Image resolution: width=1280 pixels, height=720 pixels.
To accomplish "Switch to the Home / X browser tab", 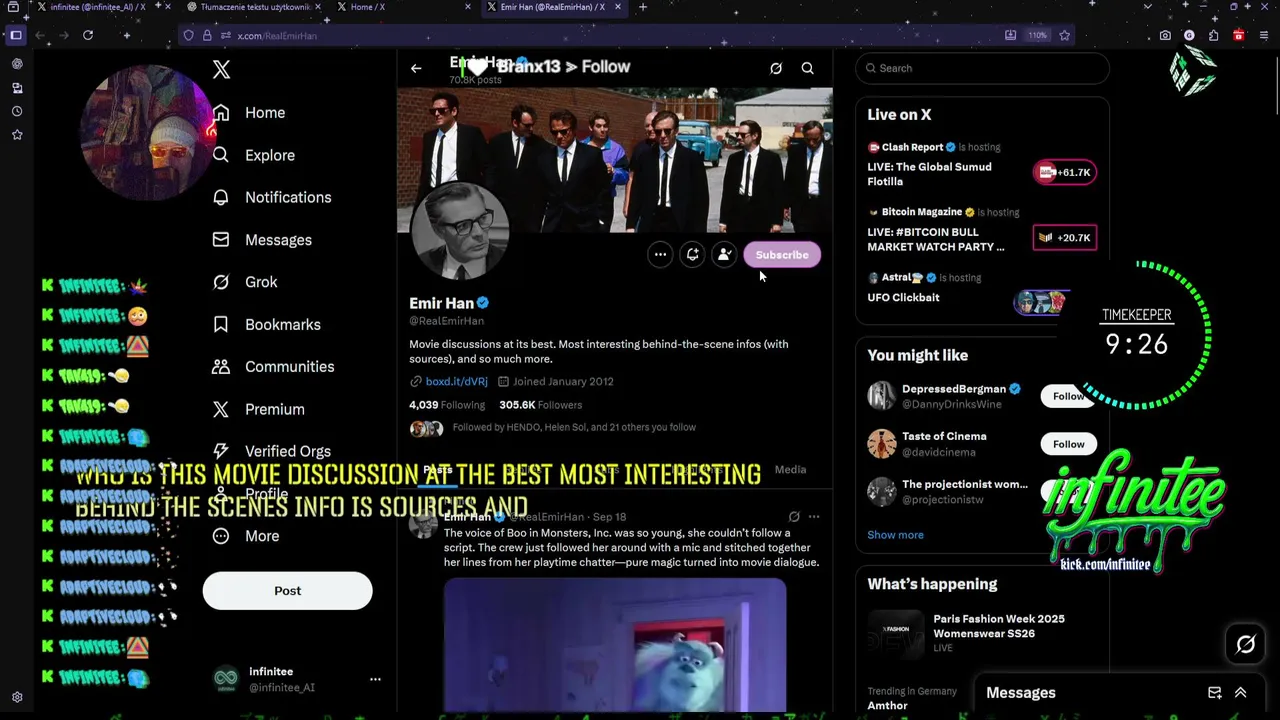I will click(400, 7).
